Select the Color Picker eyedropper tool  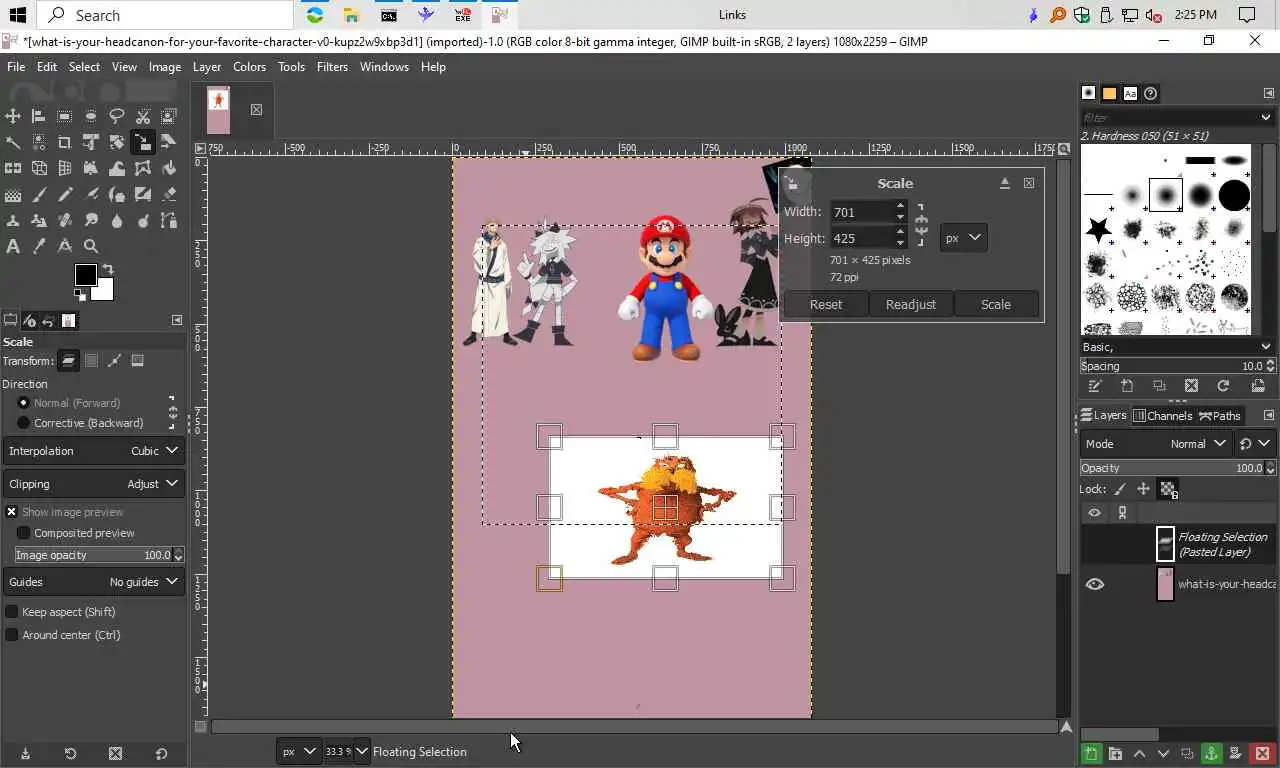point(39,246)
